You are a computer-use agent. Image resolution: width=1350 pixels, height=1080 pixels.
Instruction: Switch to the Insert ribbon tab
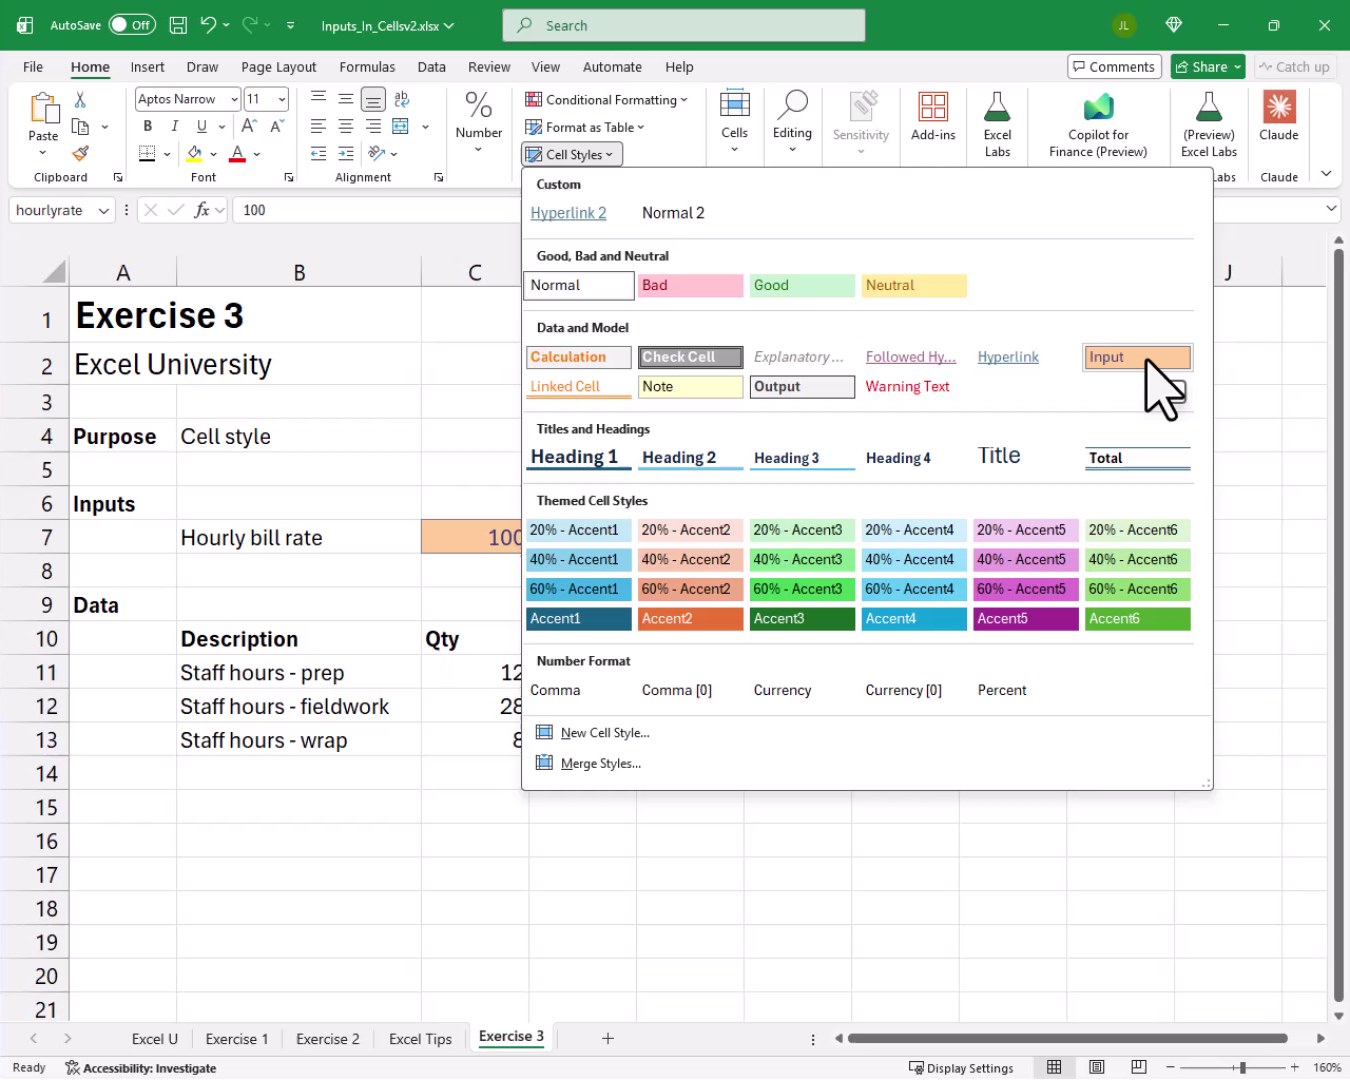point(147,67)
